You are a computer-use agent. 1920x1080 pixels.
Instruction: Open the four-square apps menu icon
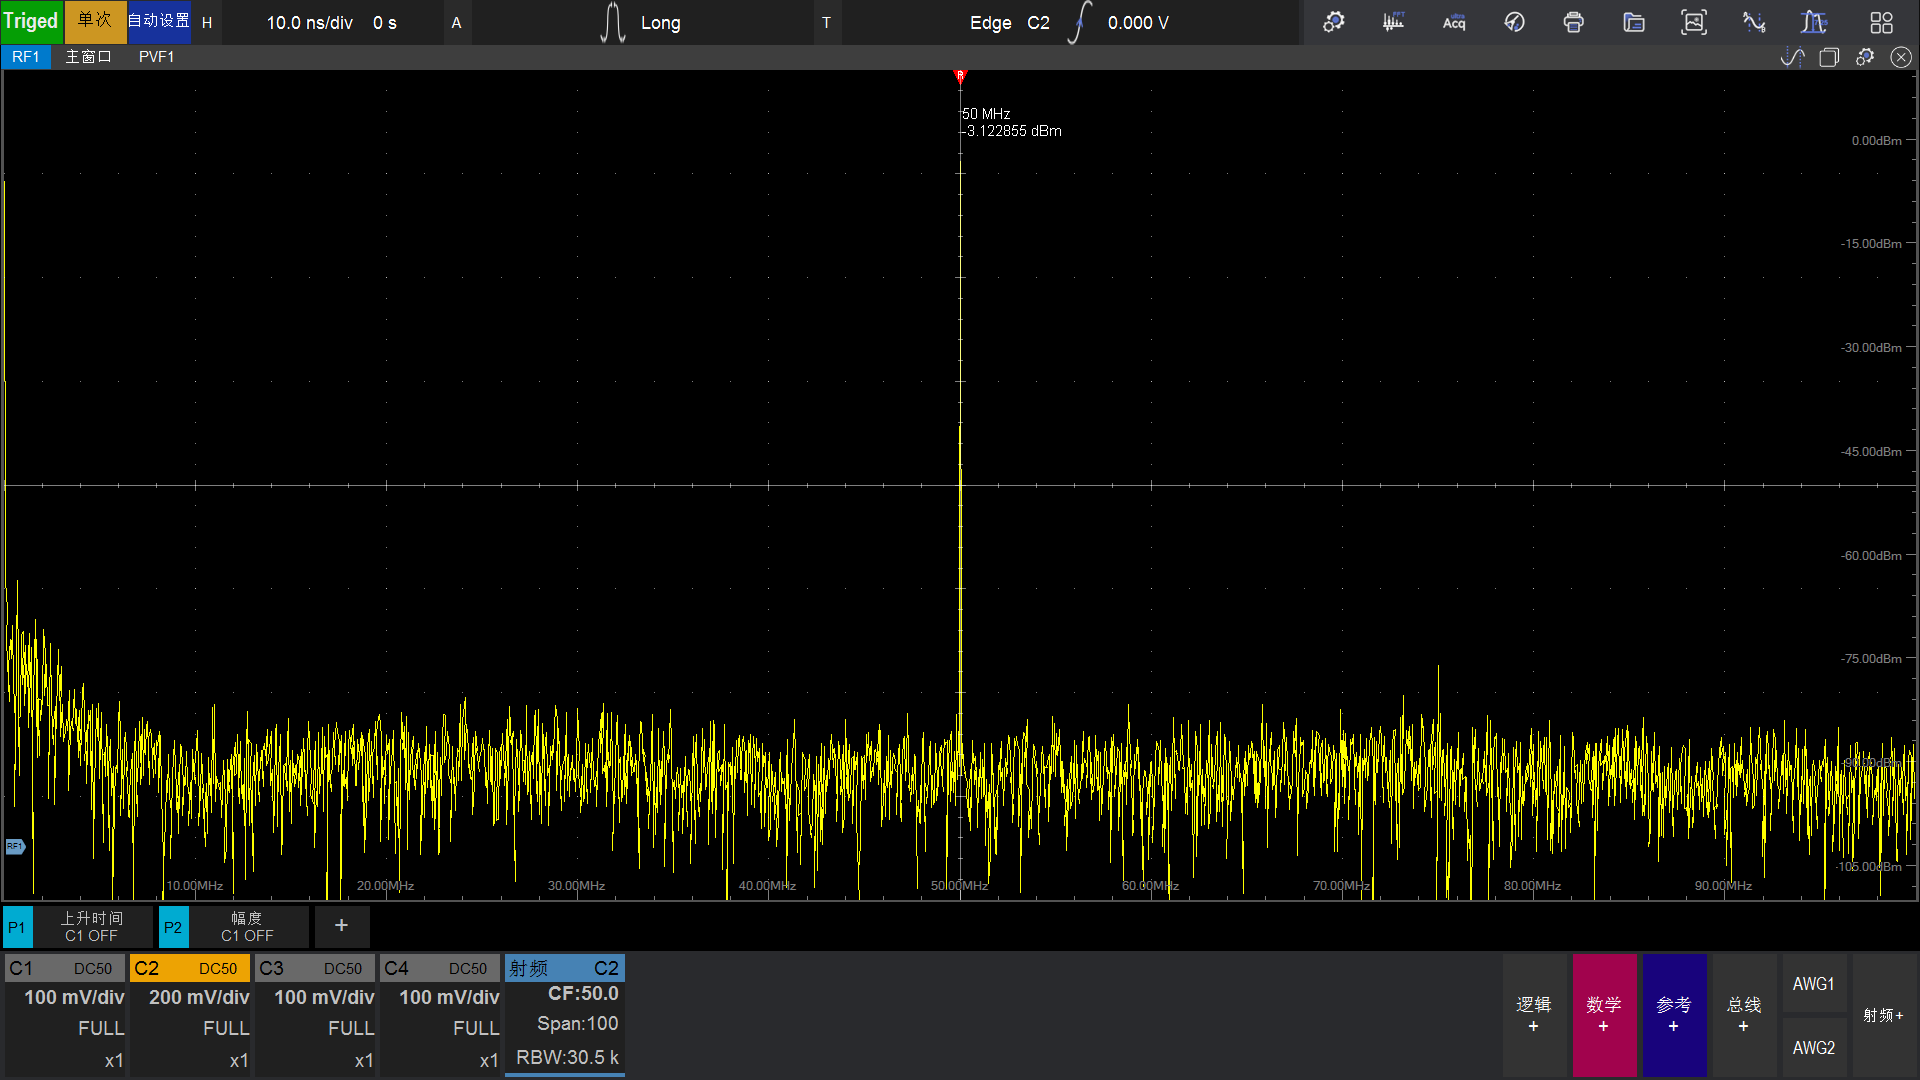pyautogui.click(x=1881, y=22)
